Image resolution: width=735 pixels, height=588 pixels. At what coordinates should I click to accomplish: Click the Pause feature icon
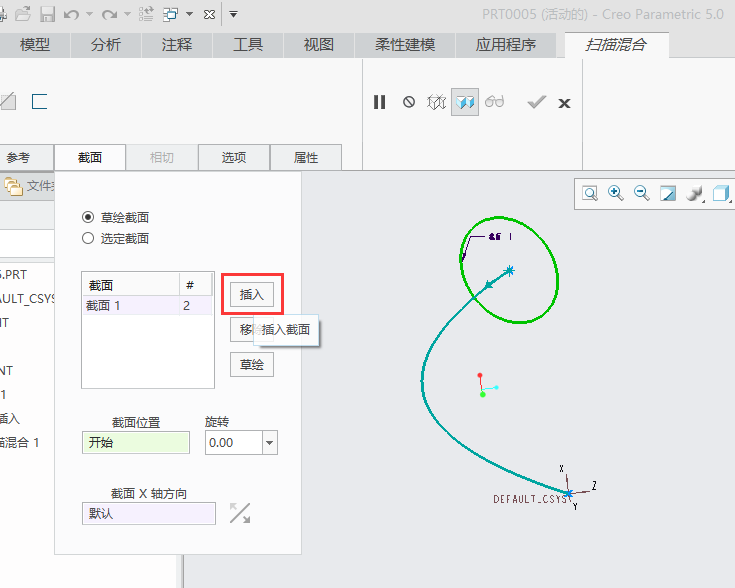click(x=379, y=102)
